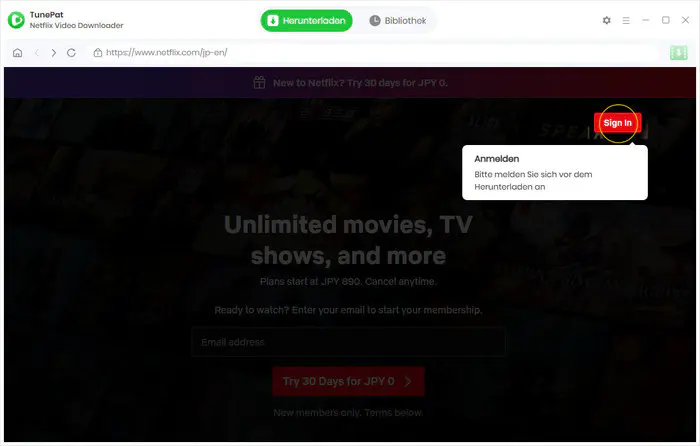700x446 pixels.
Task: Switch to the Bibliothek tab
Action: point(398,21)
